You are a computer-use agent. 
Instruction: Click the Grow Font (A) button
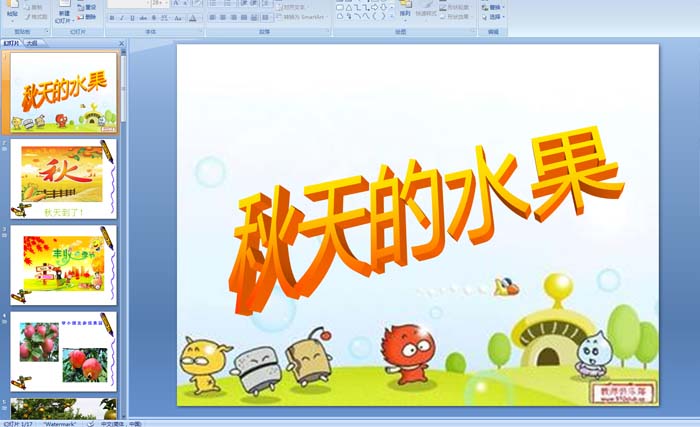coord(176,3)
